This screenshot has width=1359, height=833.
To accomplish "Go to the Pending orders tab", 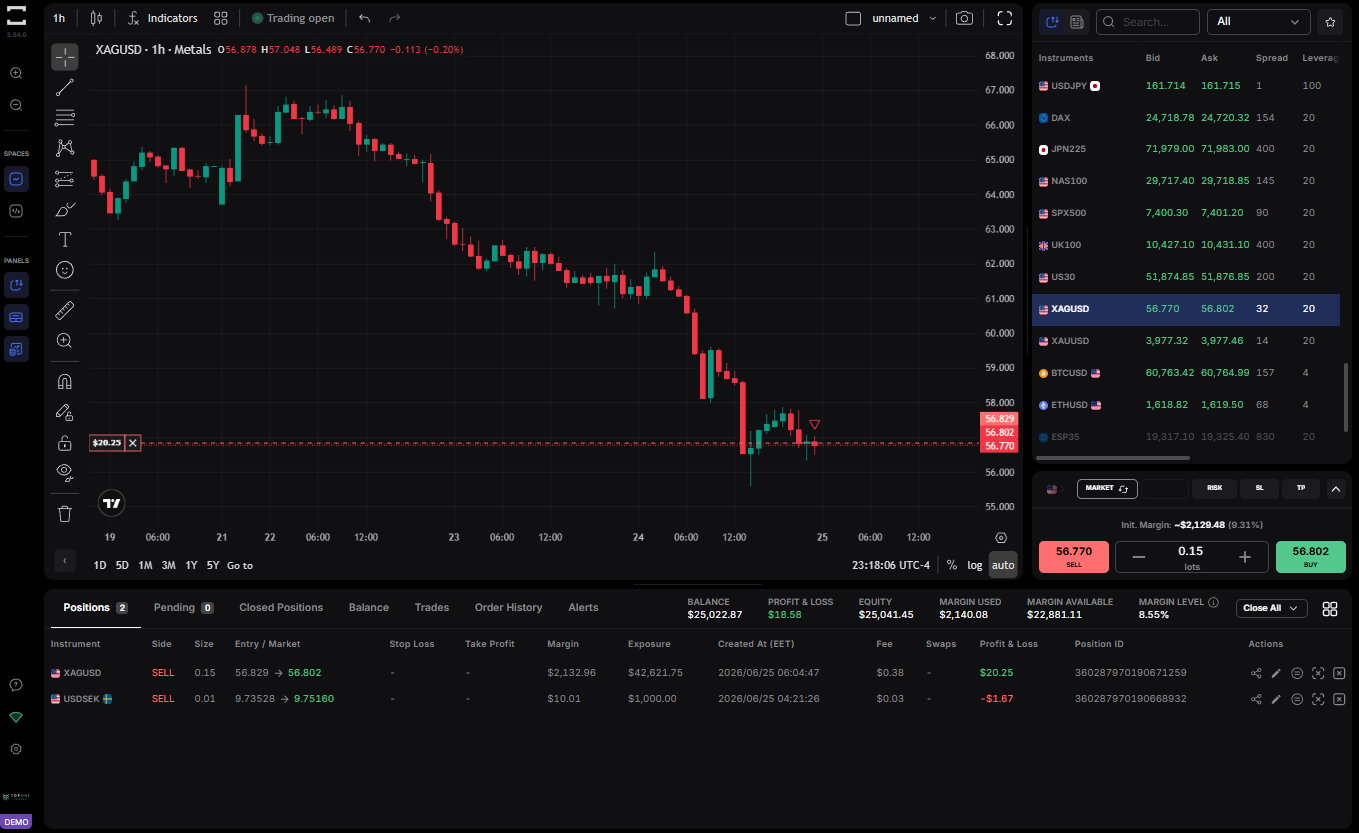I will click(183, 607).
